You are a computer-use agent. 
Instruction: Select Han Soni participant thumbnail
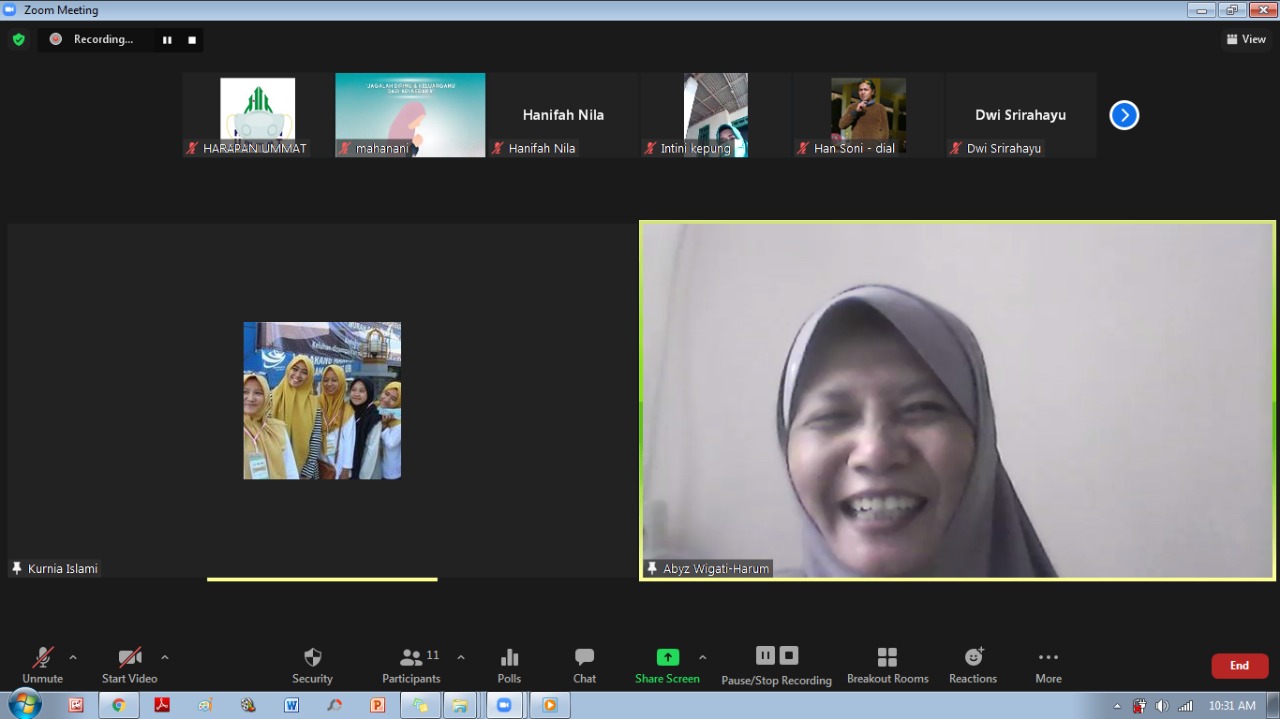[868, 115]
